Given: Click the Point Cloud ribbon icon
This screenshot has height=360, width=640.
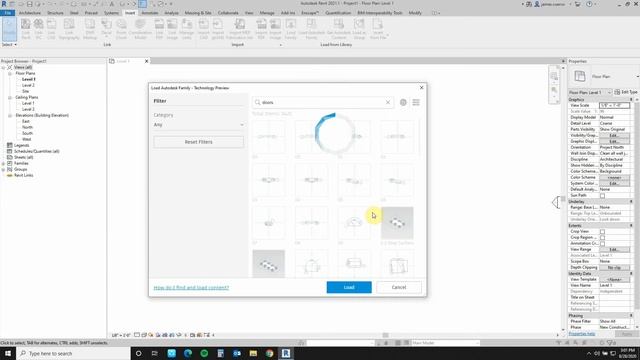Looking at the screenshot, I should pyautogui.click(x=121, y=29).
